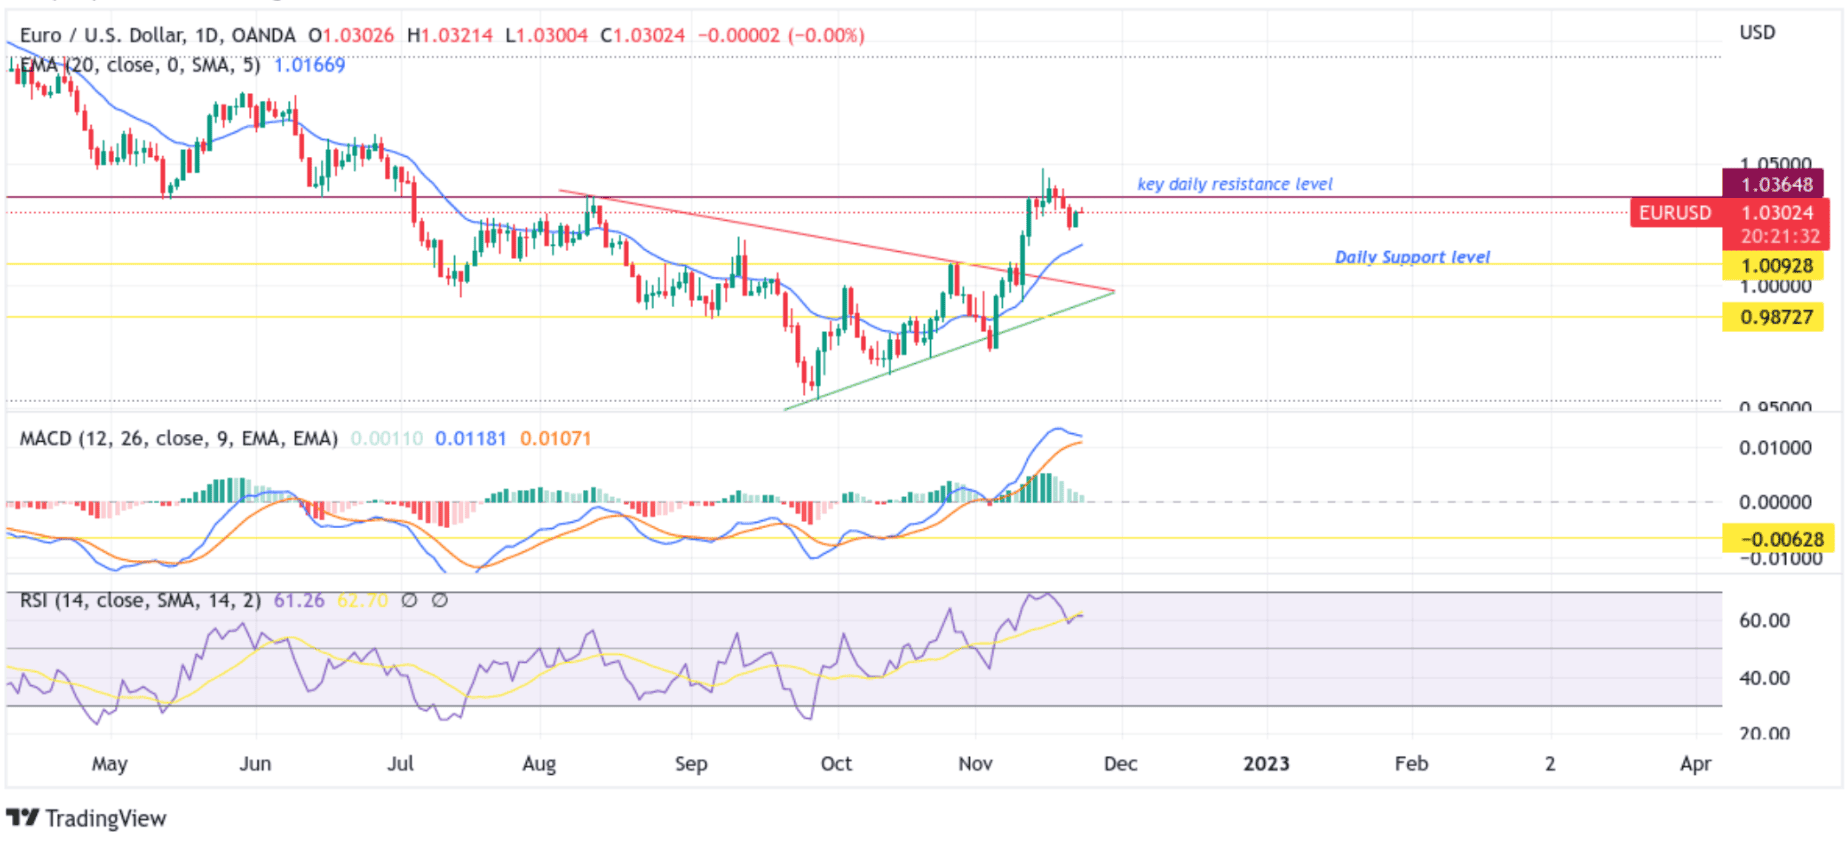Click the Jun label on time axis

[255, 763]
